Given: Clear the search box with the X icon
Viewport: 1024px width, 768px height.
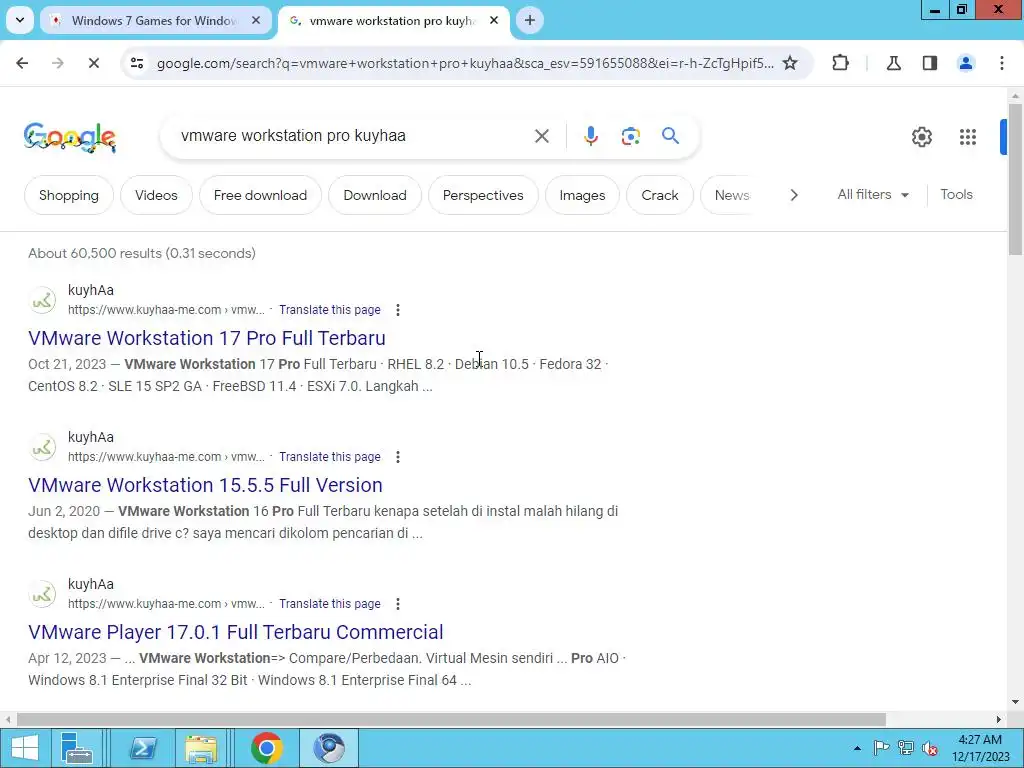Looking at the screenshot, I should [x=542, y=136].
